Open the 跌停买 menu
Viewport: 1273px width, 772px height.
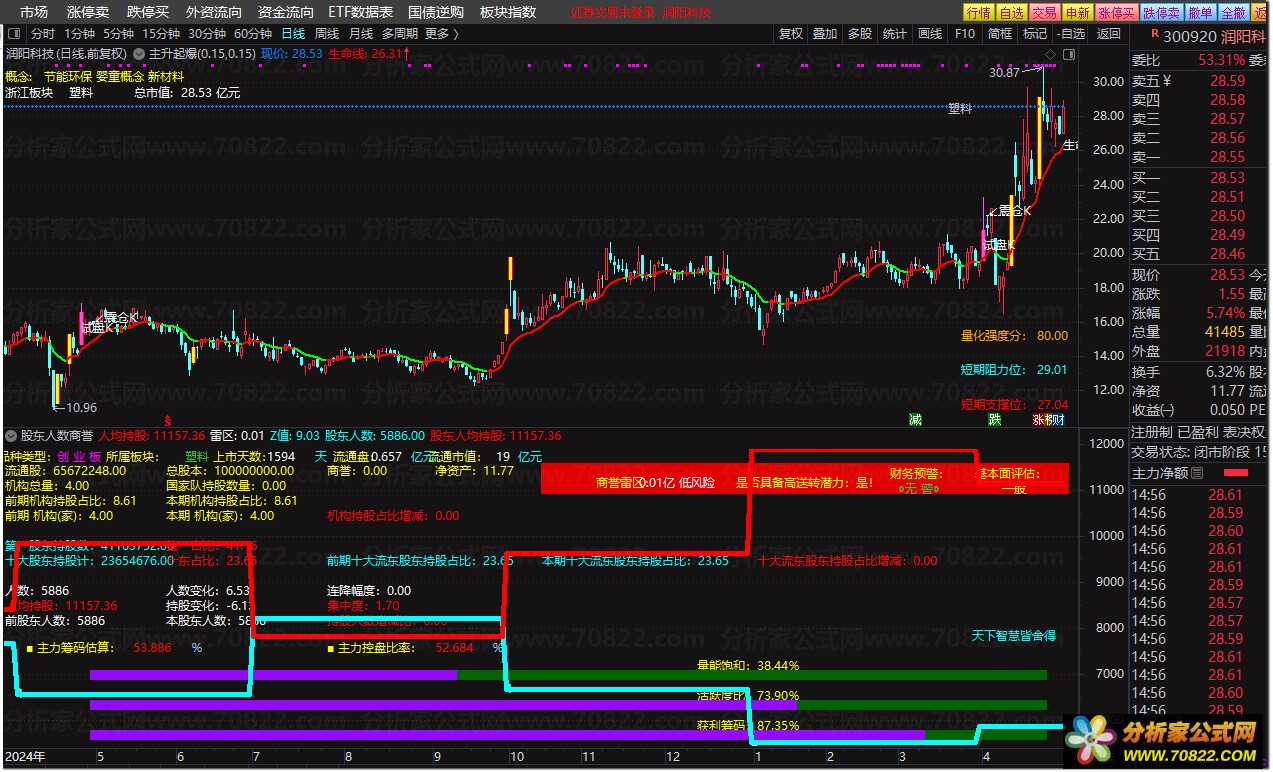coord(148,12)
